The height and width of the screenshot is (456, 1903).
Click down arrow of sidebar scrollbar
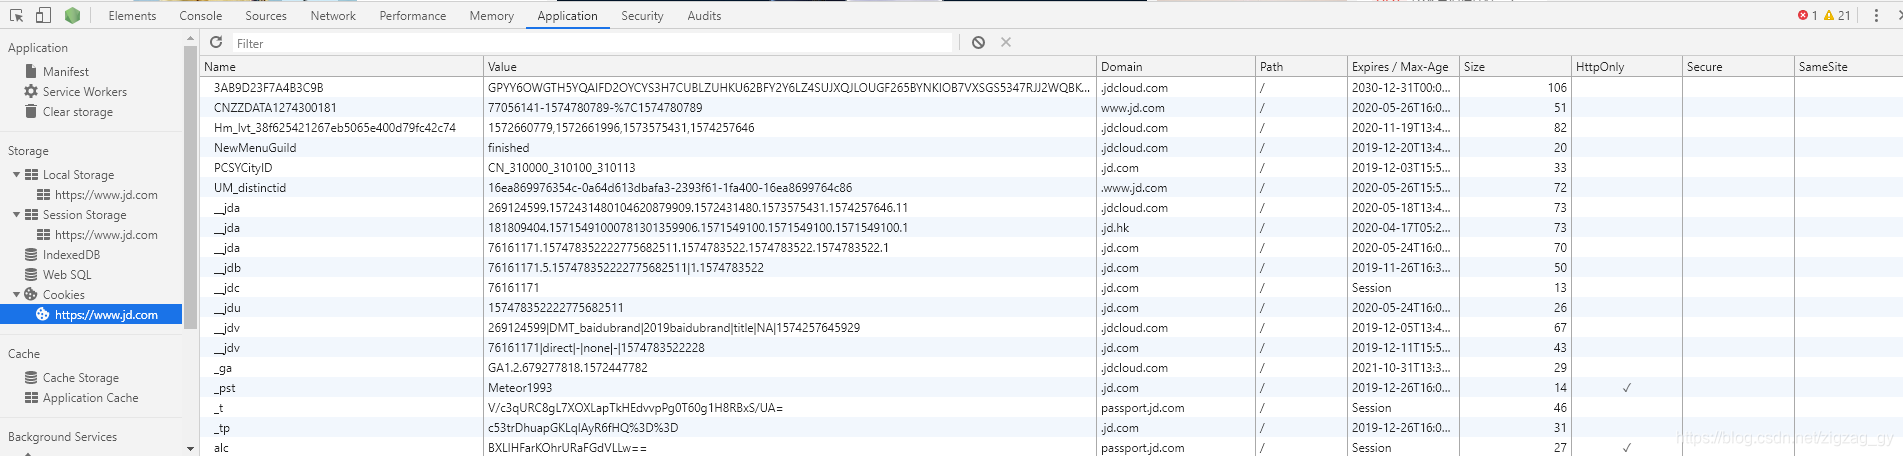[x=190, y=449]
